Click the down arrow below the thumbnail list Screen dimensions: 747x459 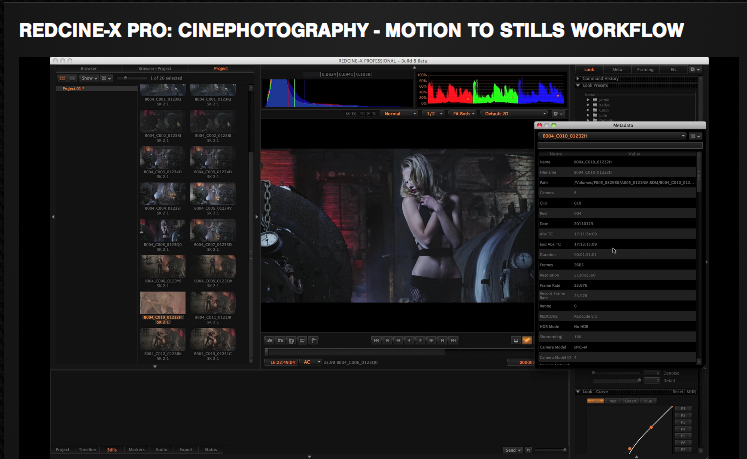click(x=155, y=367)
